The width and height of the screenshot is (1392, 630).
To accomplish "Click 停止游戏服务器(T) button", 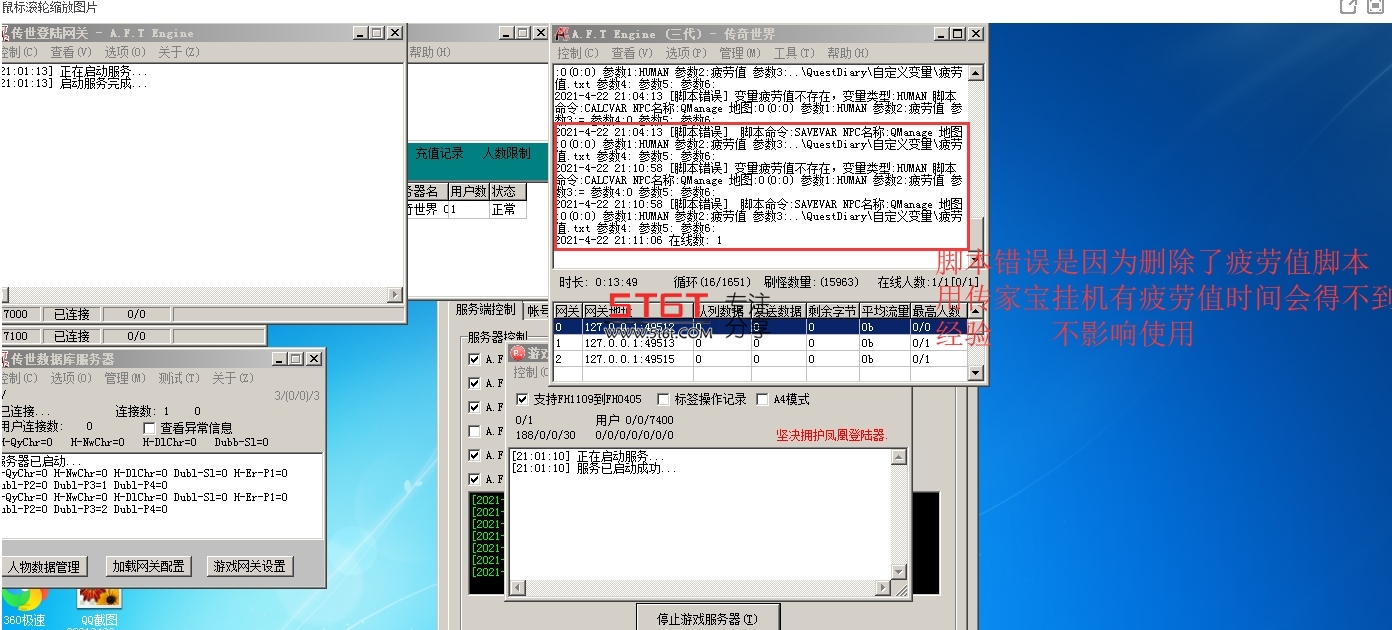I will pos(707,619).
